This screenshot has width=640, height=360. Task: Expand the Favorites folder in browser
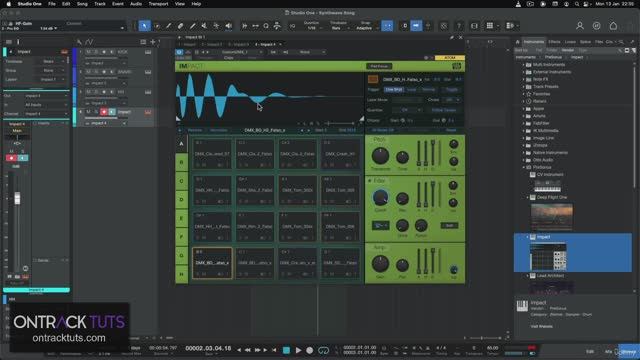pyautogui.click(x=524, y=94)
